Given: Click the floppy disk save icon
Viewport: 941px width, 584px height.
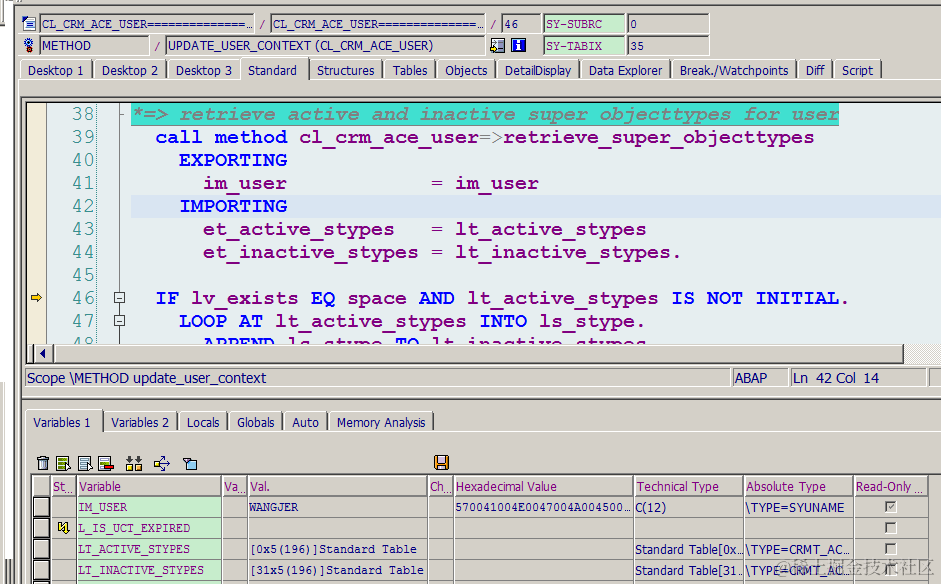Looking at the screenshot, I should (441, 462).
